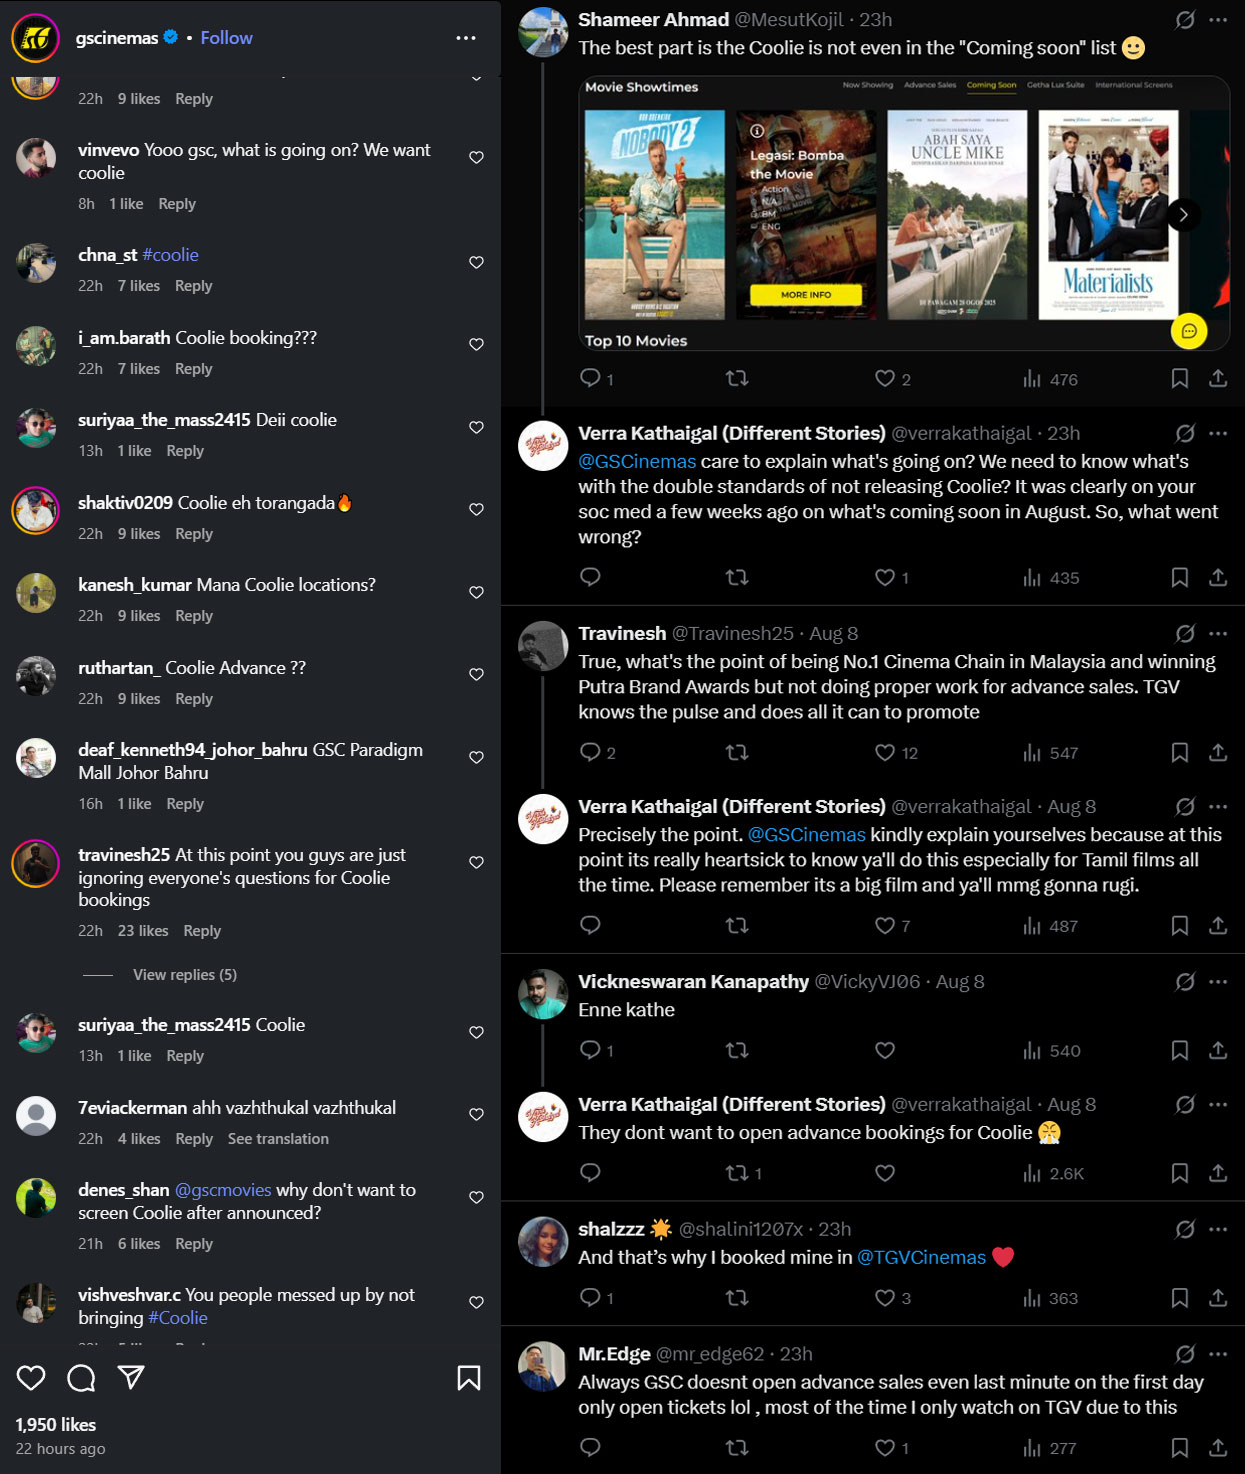Follow the gscinemas account

pos(226,37)
